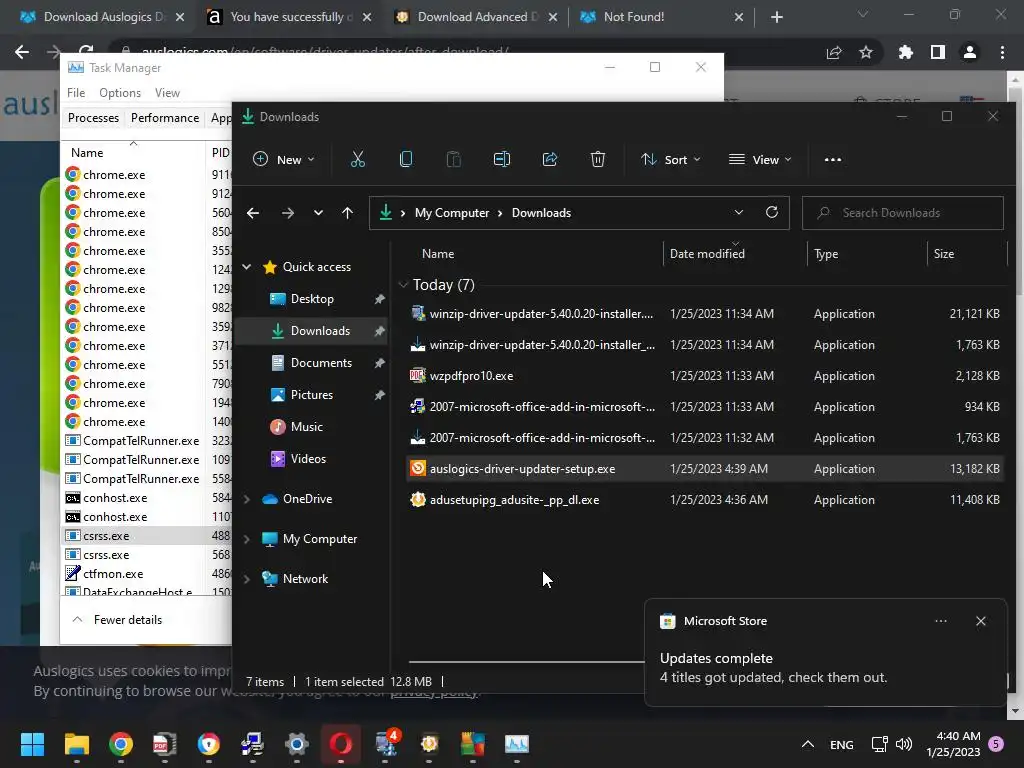Click the pin icon beside Documents

pos(379,363)
